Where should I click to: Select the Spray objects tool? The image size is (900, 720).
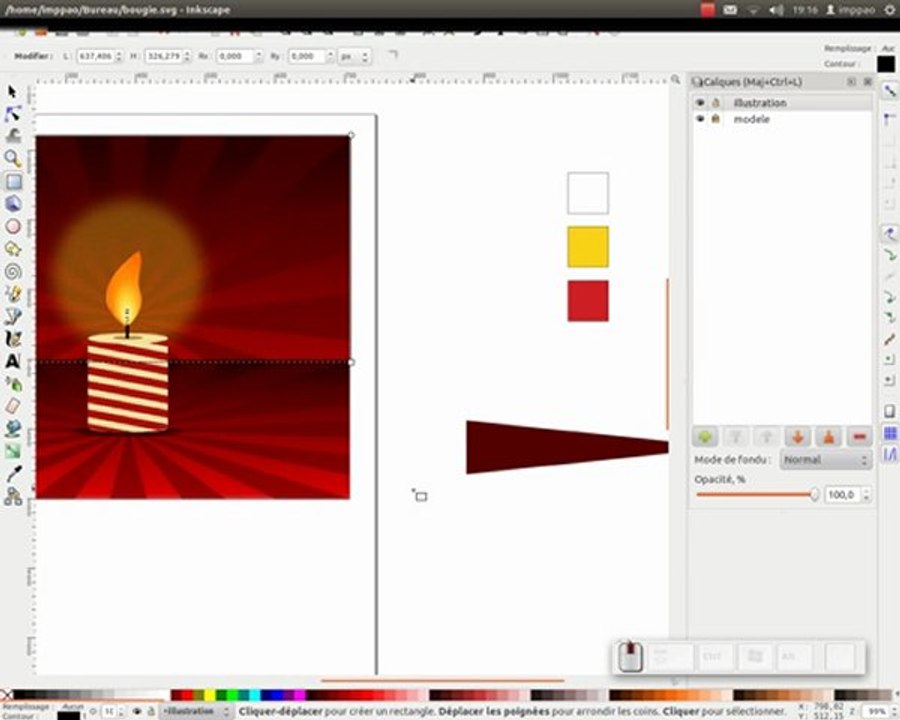tap(13, 384)
